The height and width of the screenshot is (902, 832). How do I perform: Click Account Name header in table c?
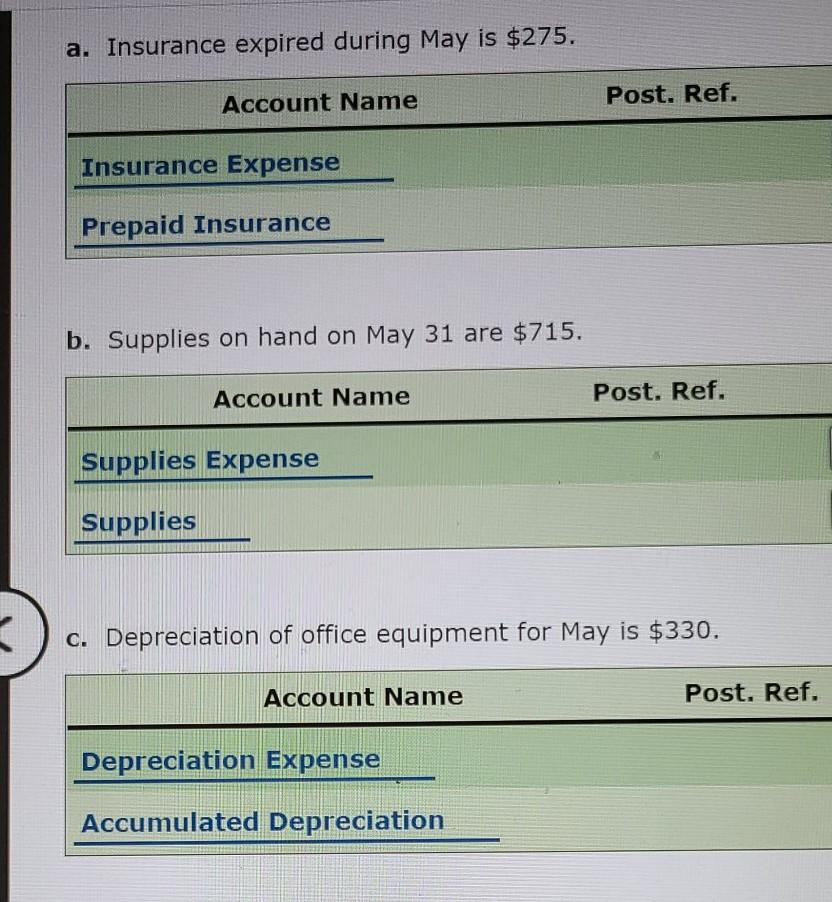tap(363, 697)
